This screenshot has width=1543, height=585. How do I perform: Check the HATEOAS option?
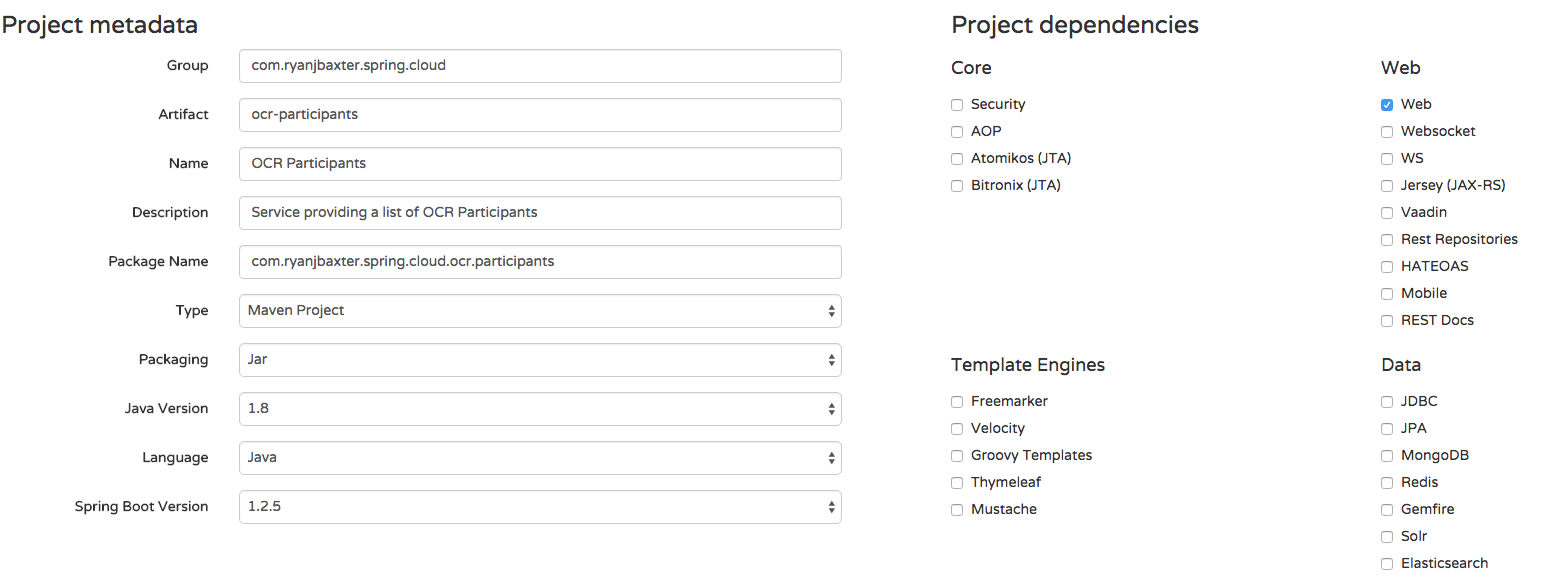pyautogui.click(x=1387, y=267)
